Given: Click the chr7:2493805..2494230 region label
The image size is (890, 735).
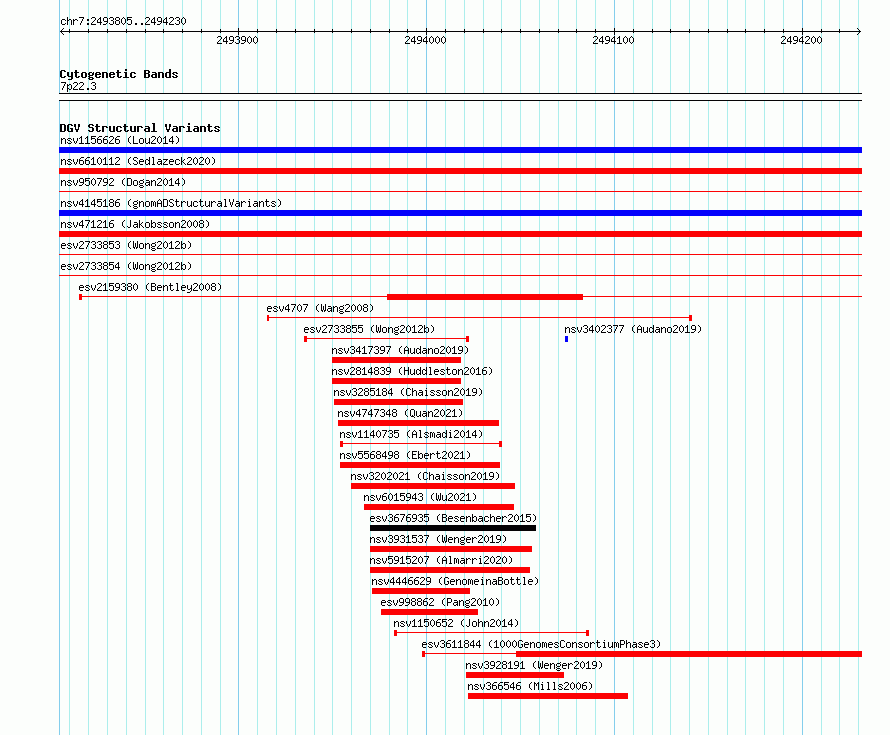Looking at the screenshot, I should click(123, 21).
